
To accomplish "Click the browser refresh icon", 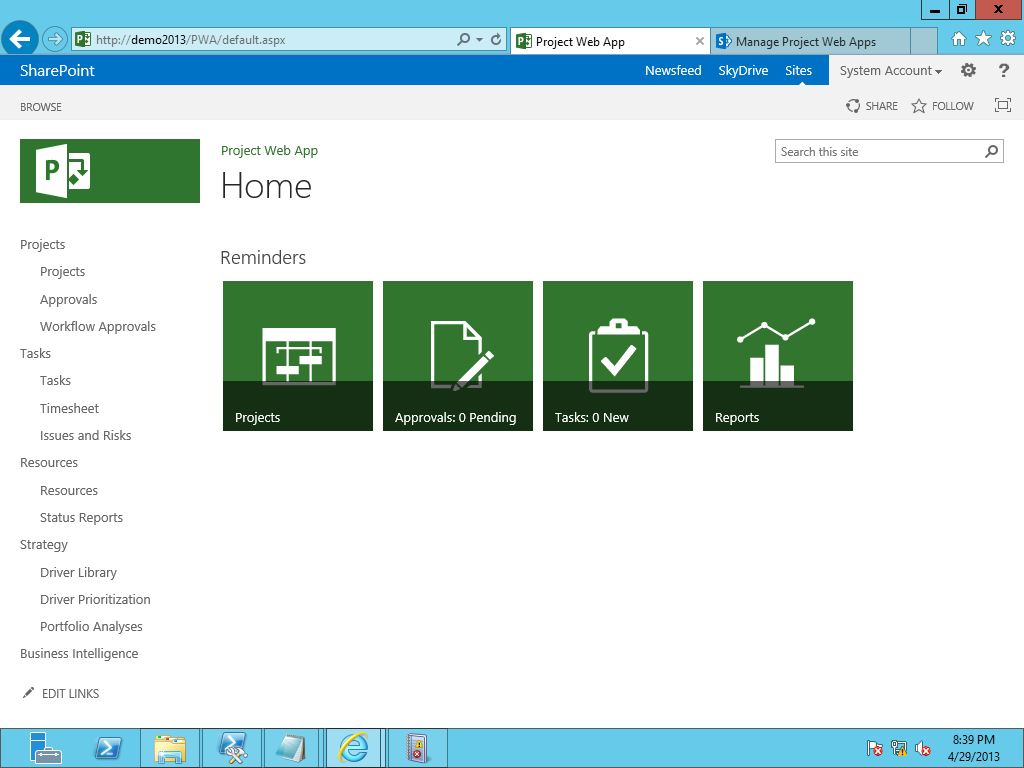I will 496,40.
